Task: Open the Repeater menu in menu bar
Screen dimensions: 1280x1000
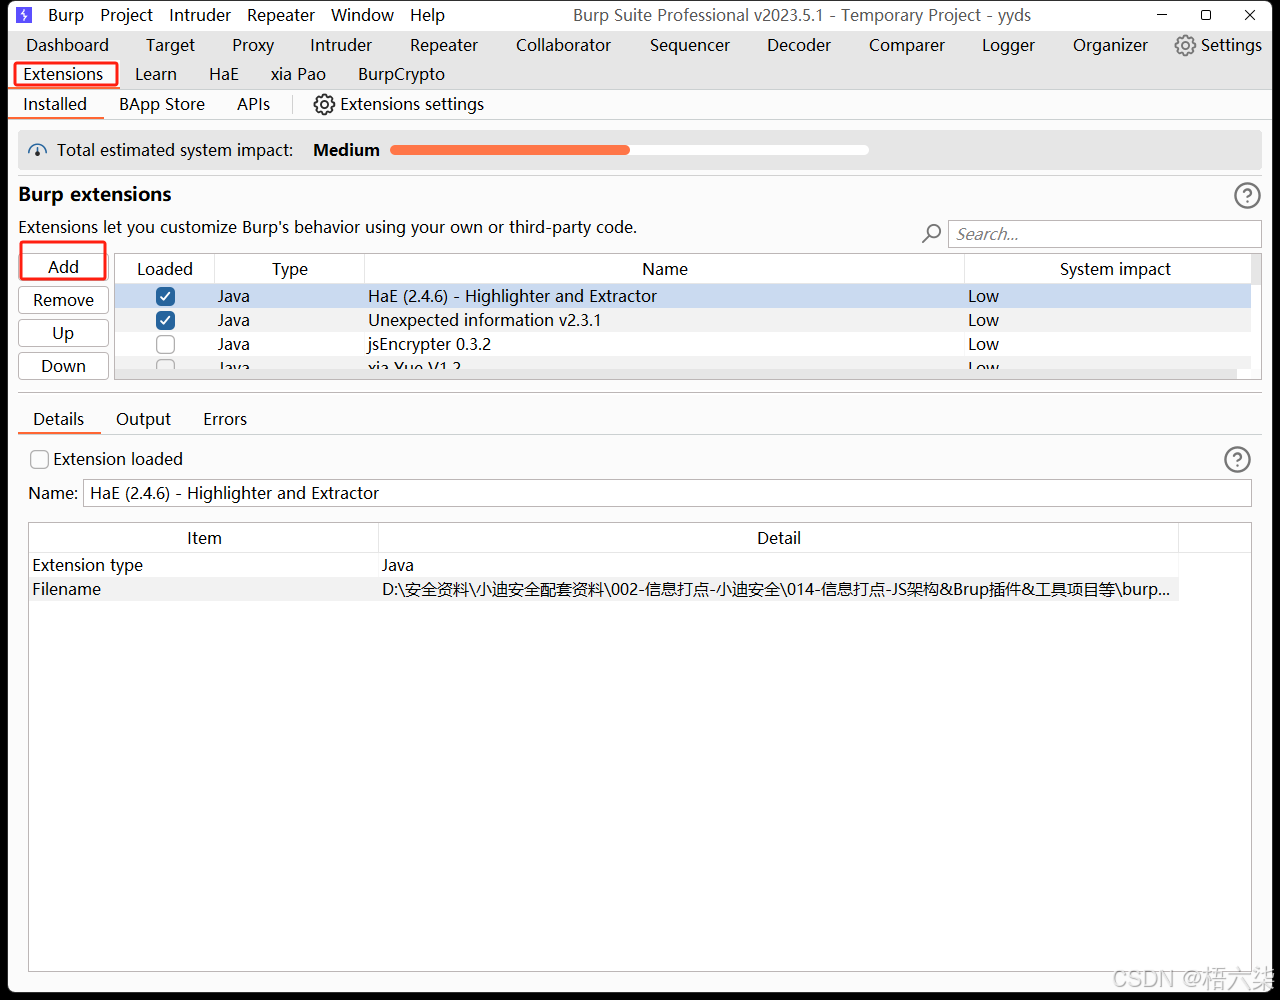Action: [281, 15]
